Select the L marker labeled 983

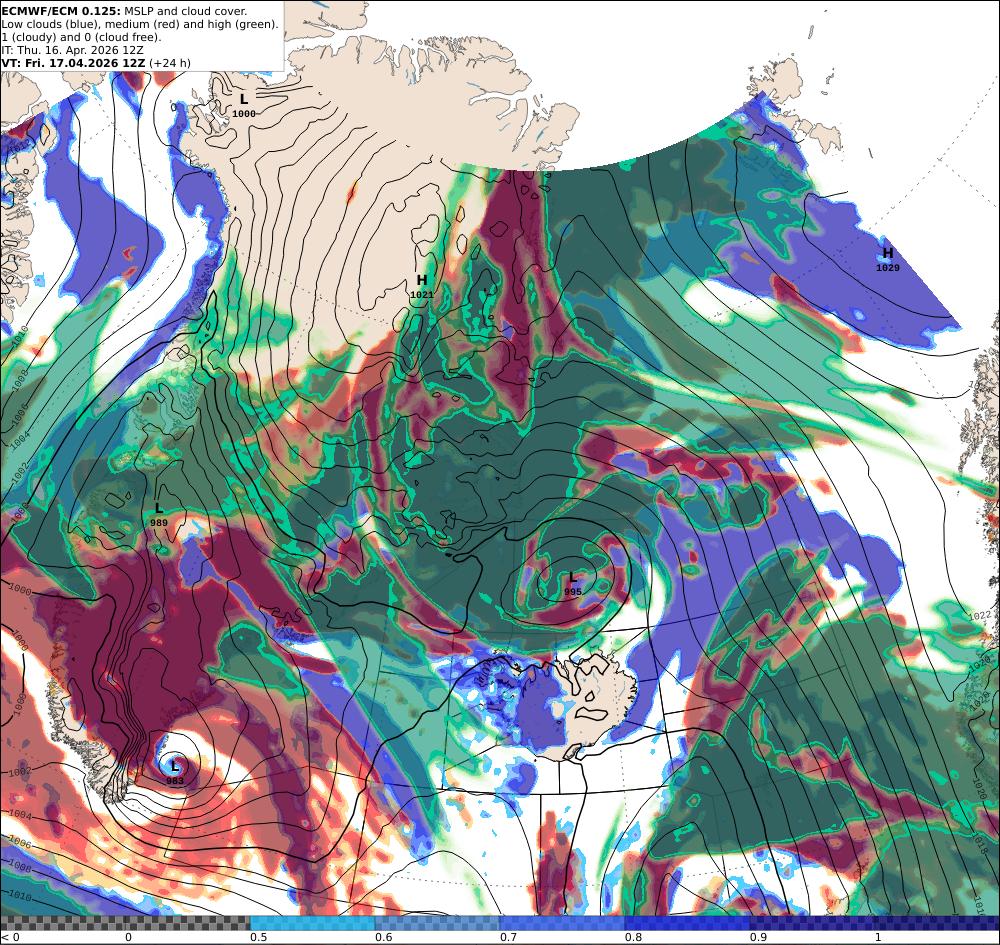pyautogui.click(x=175, y=766)
